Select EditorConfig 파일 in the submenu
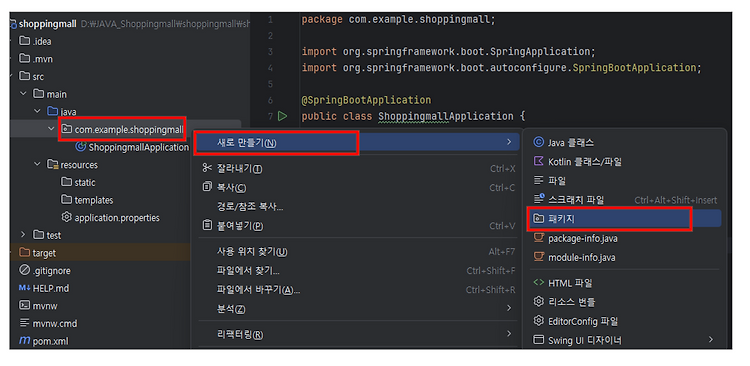Image resolution: width=750 pixels, height=366 pixels. click(x=624, y=321)
